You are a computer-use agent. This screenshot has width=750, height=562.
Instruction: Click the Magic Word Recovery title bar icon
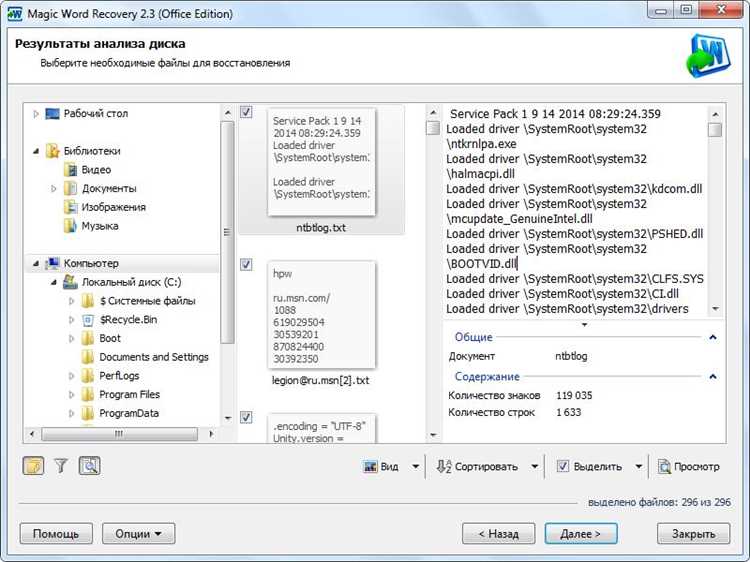point(14,13)
